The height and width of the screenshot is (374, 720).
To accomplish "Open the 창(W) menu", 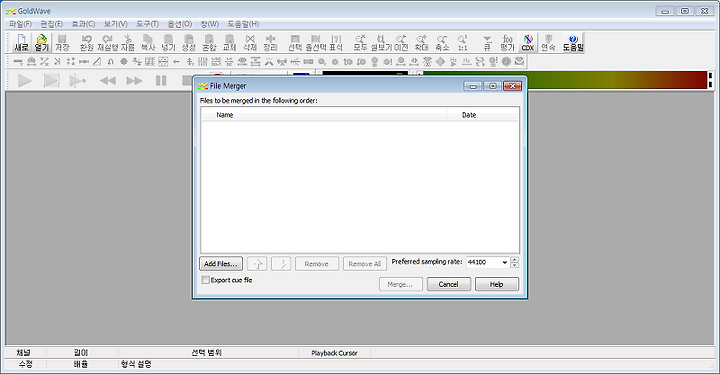I will coord(209,24).
